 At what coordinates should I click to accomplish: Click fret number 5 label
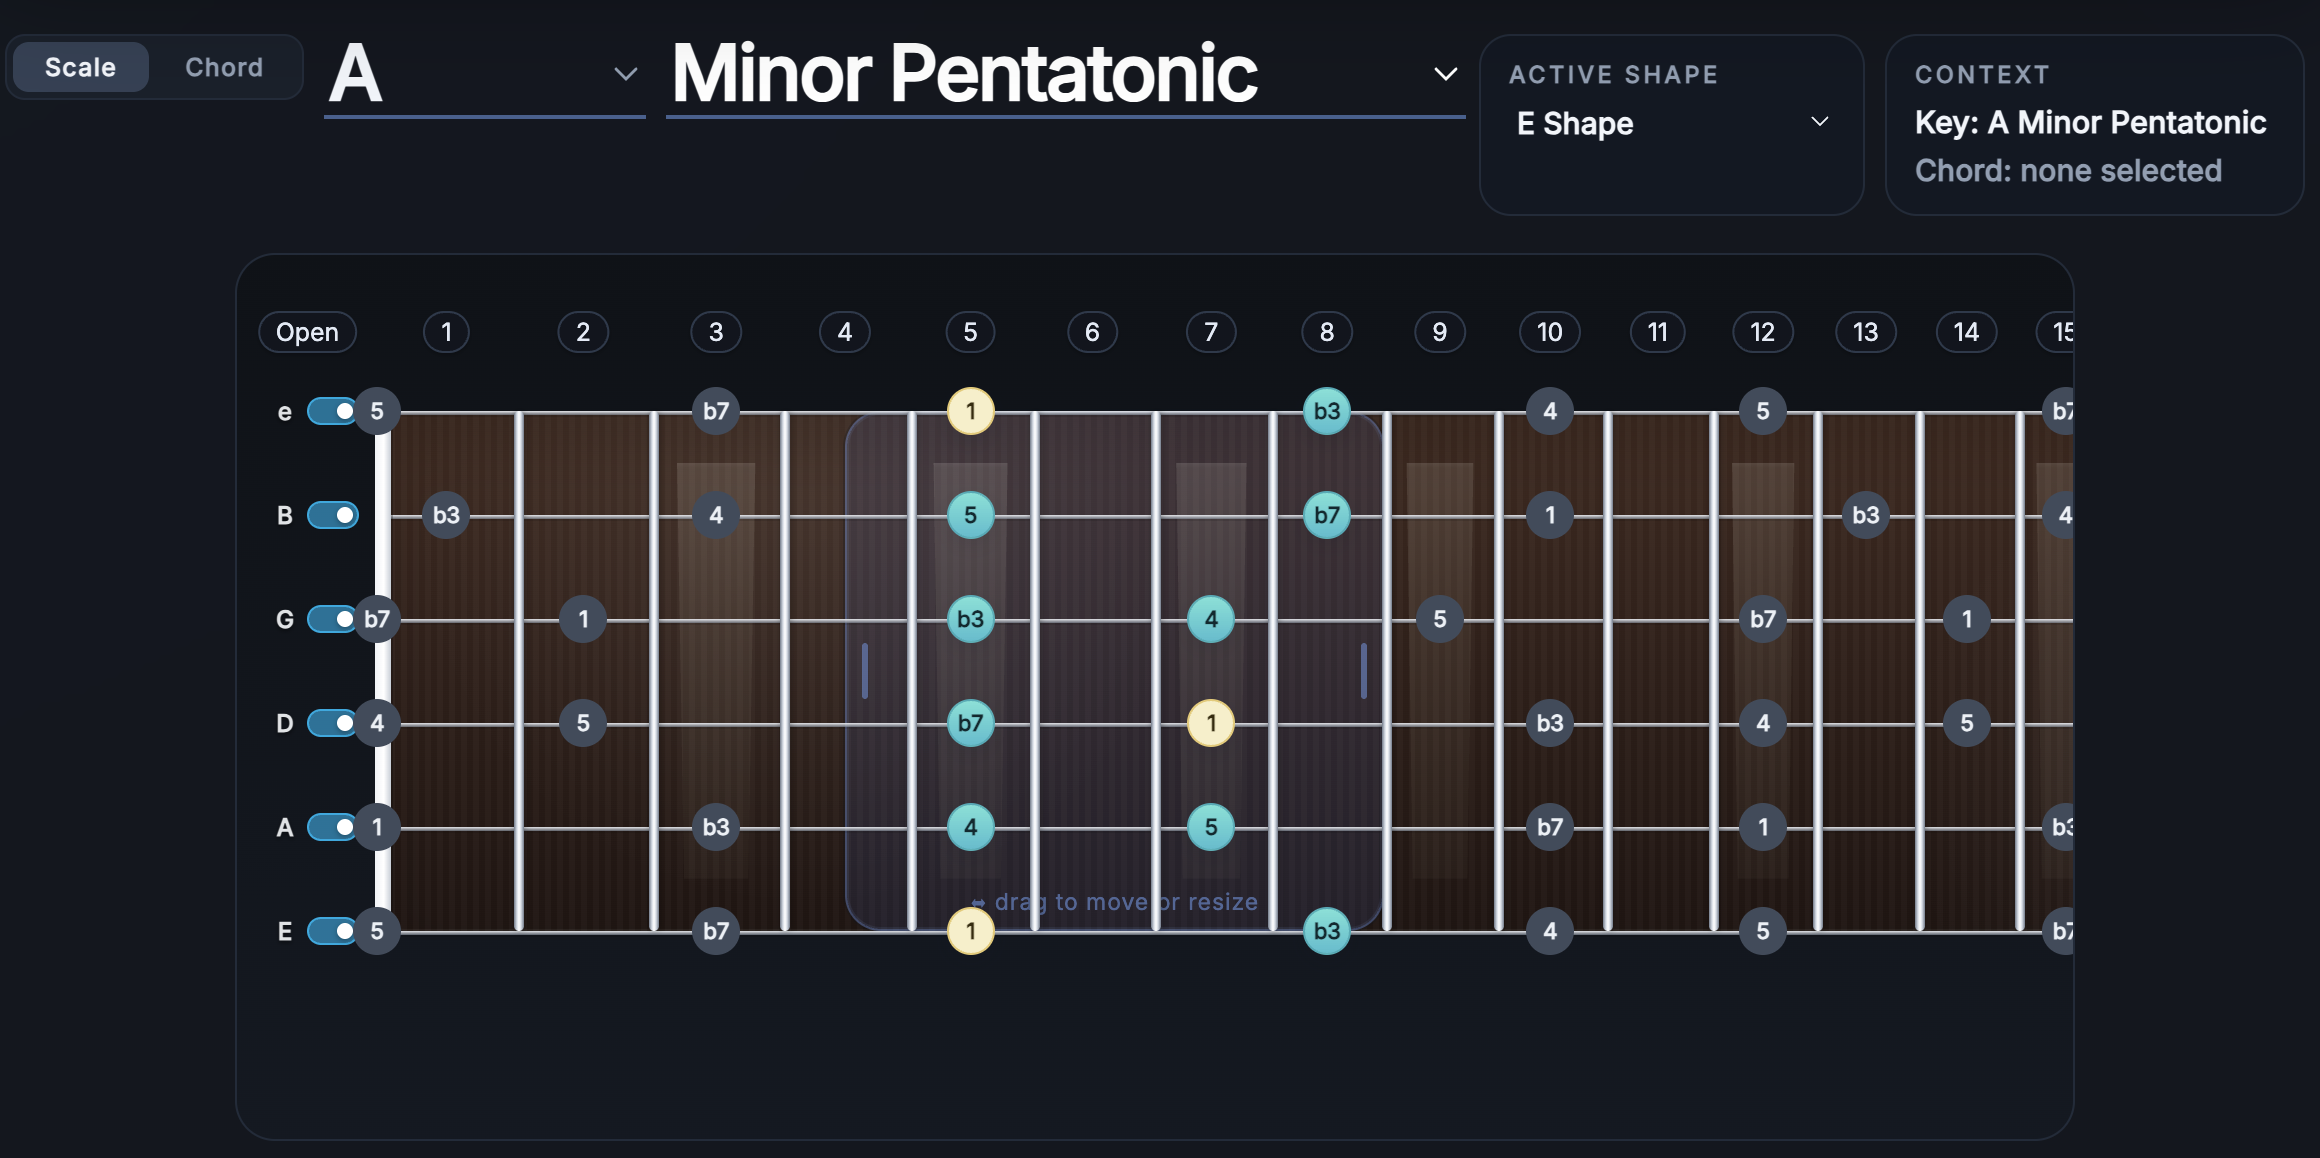pyautogui.click(x=970, y=332)
